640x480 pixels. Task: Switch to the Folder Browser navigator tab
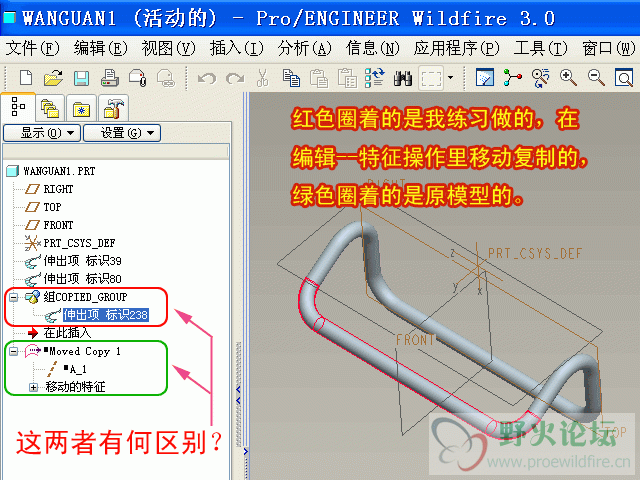pos(50,109)
